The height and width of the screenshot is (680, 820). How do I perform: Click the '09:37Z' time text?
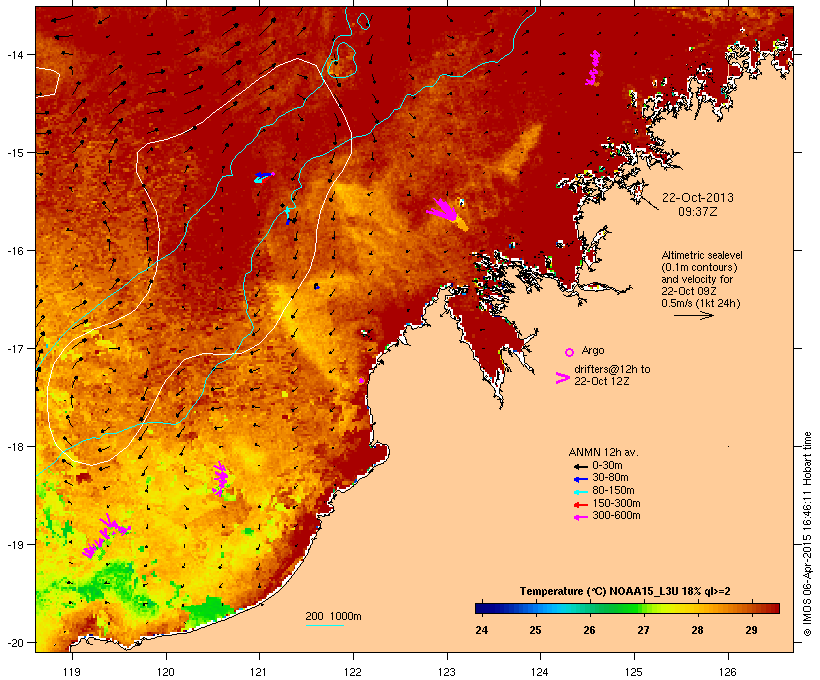tap(698, 212)
